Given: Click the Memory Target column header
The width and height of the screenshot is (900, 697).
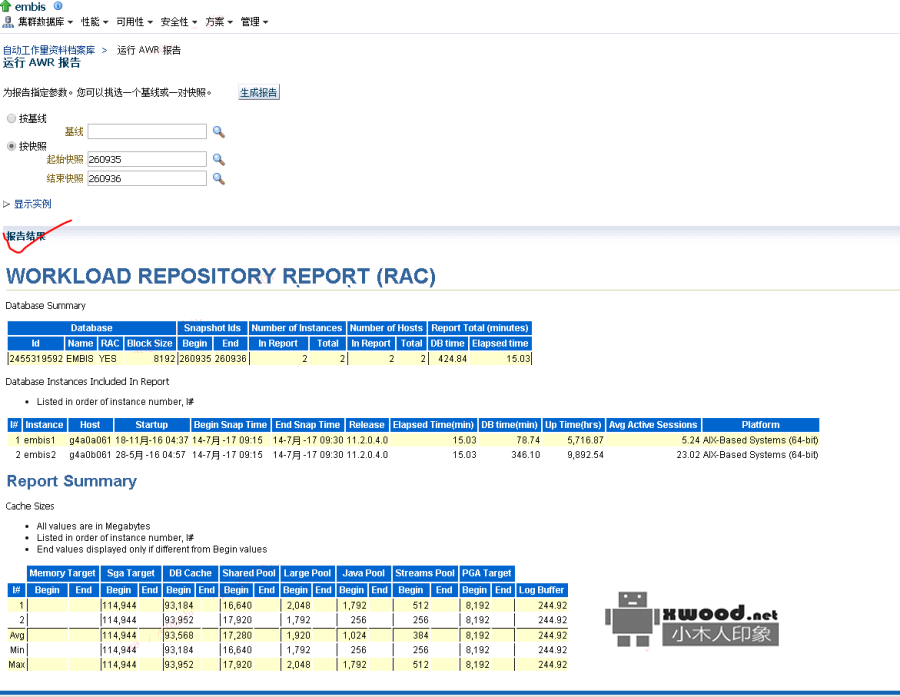Looking at the screenshot, I should pos(63,573).
